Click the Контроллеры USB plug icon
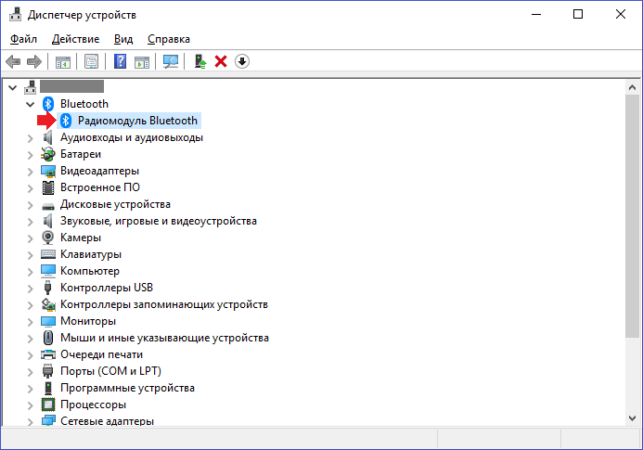This screenshot has height=450, width=643. (x=48, y=288)
